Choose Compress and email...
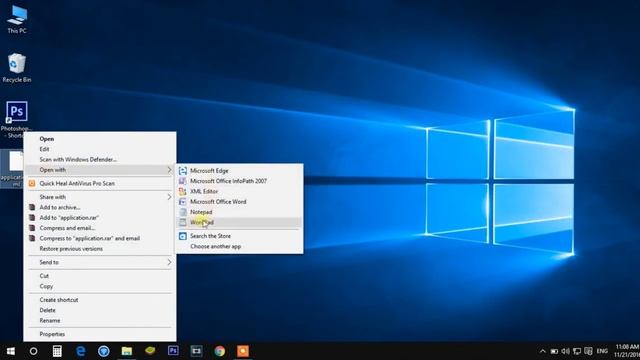This screenshot has height=360, width=640. (x=100, y=228)
